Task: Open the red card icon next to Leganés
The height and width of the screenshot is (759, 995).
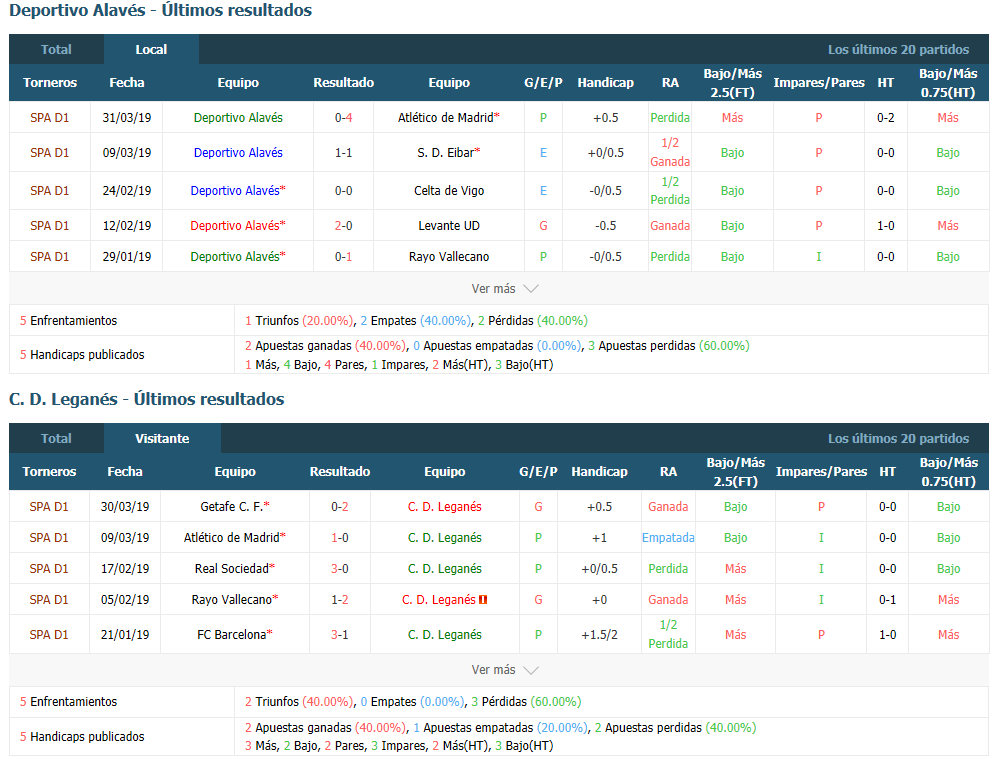Action: click(x=483, y=600)
